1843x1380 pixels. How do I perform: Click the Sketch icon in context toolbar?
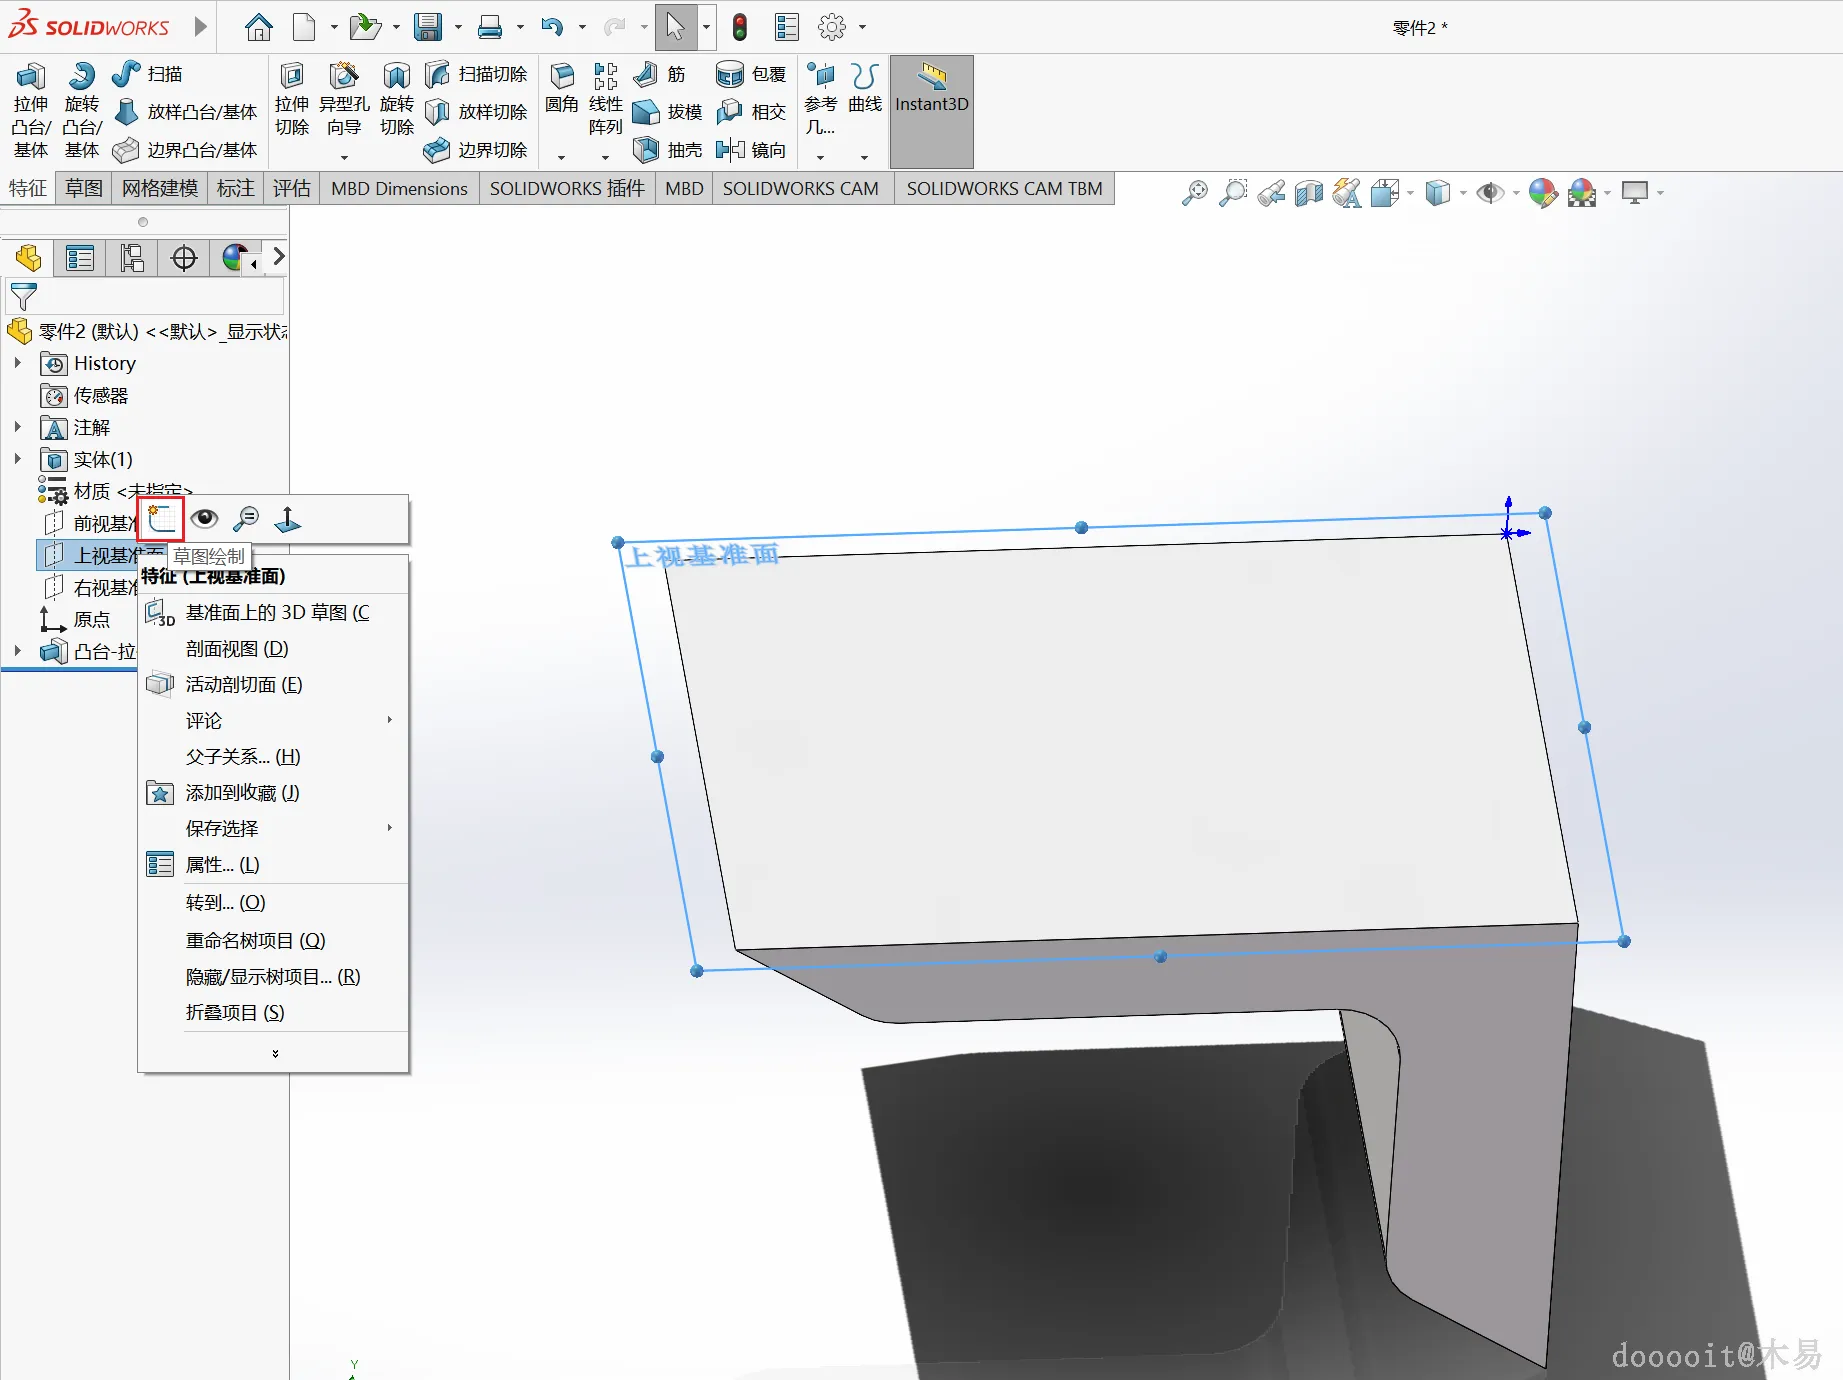(161, 518)
